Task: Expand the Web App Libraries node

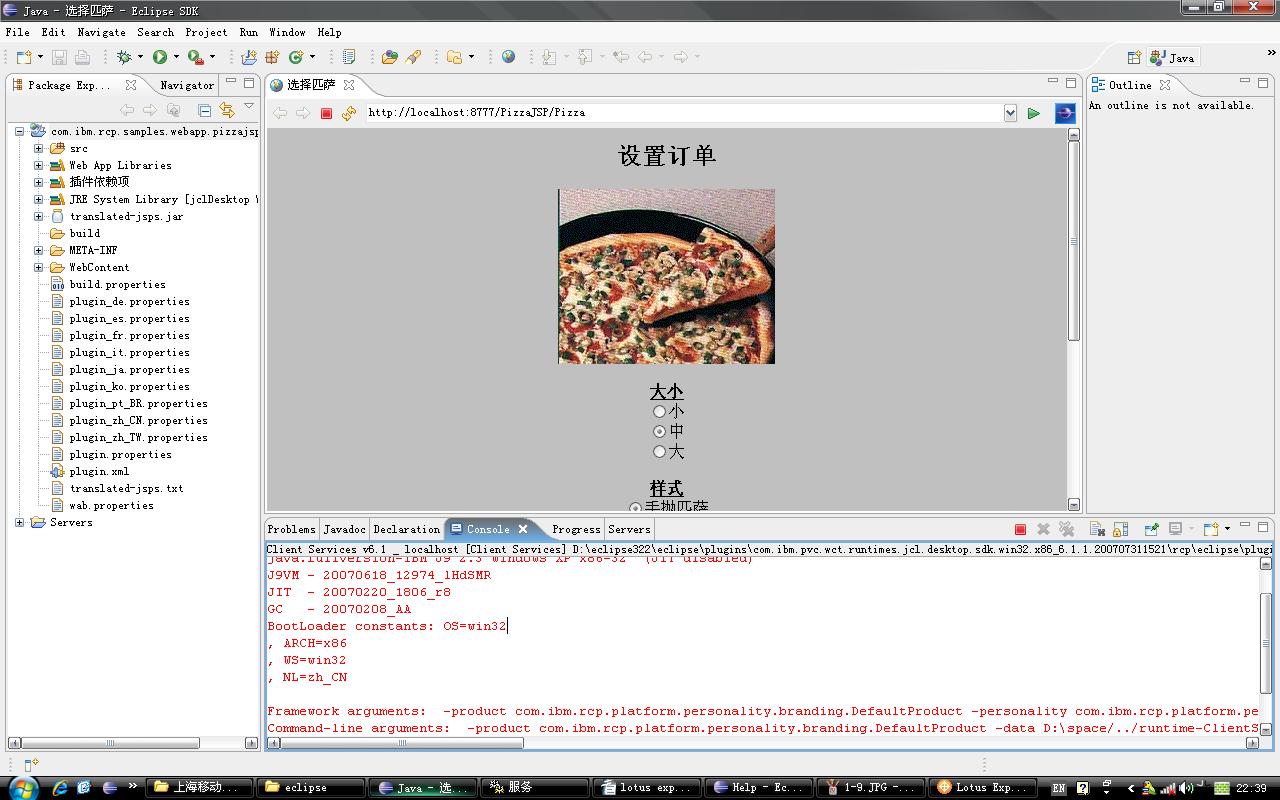Action: click(39, 165)
